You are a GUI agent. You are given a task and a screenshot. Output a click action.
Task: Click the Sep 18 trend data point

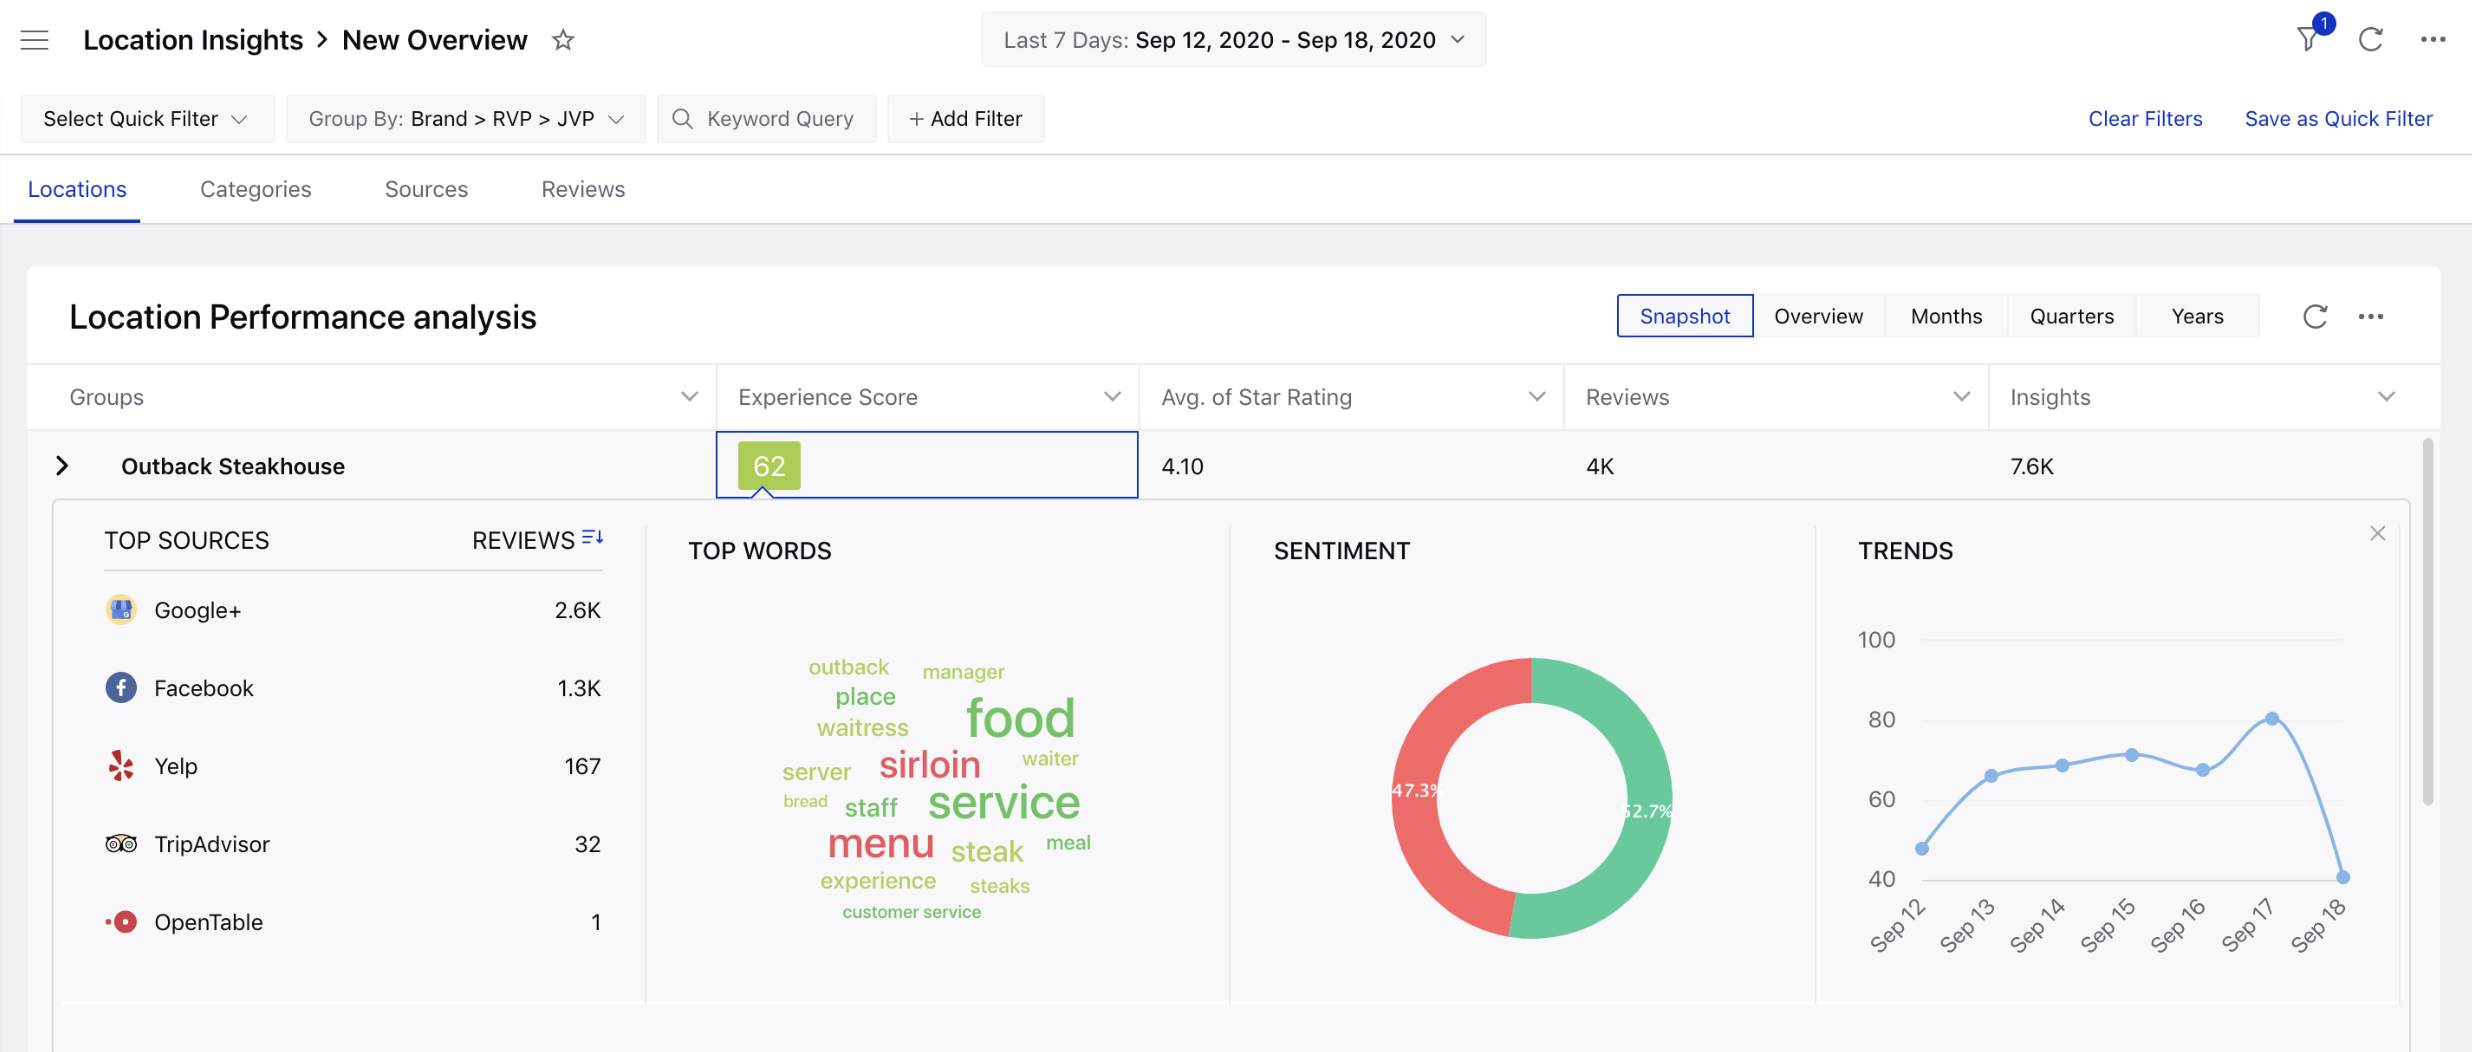[2343, 877]
